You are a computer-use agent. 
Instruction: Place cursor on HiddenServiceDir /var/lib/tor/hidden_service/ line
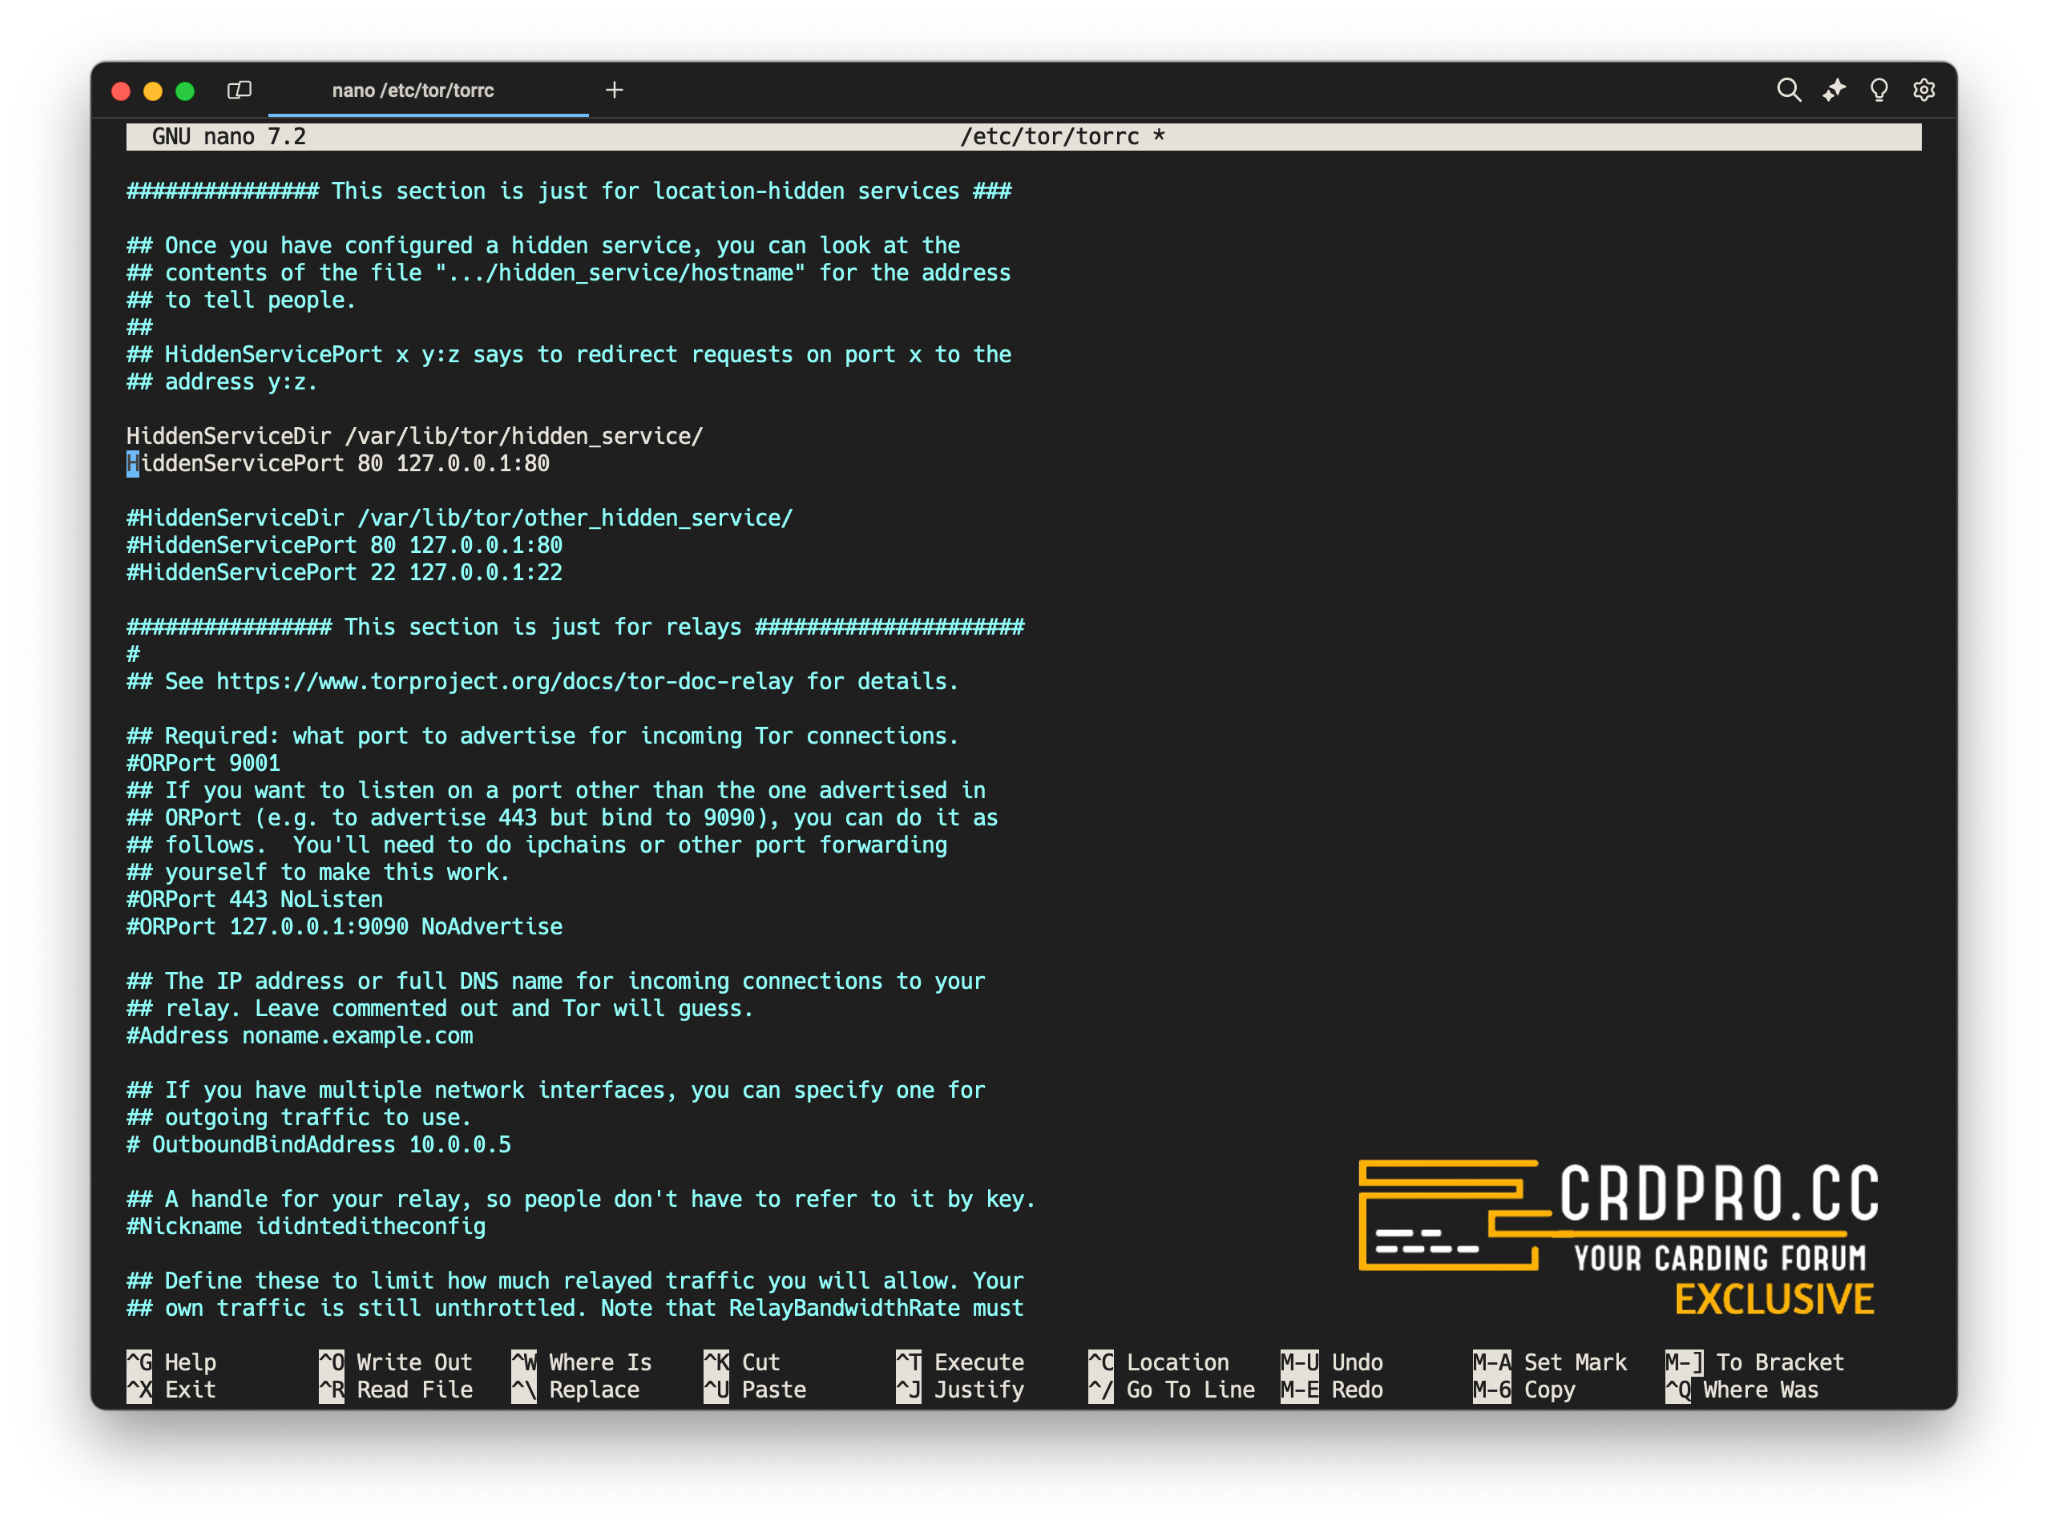click(414, 436)
